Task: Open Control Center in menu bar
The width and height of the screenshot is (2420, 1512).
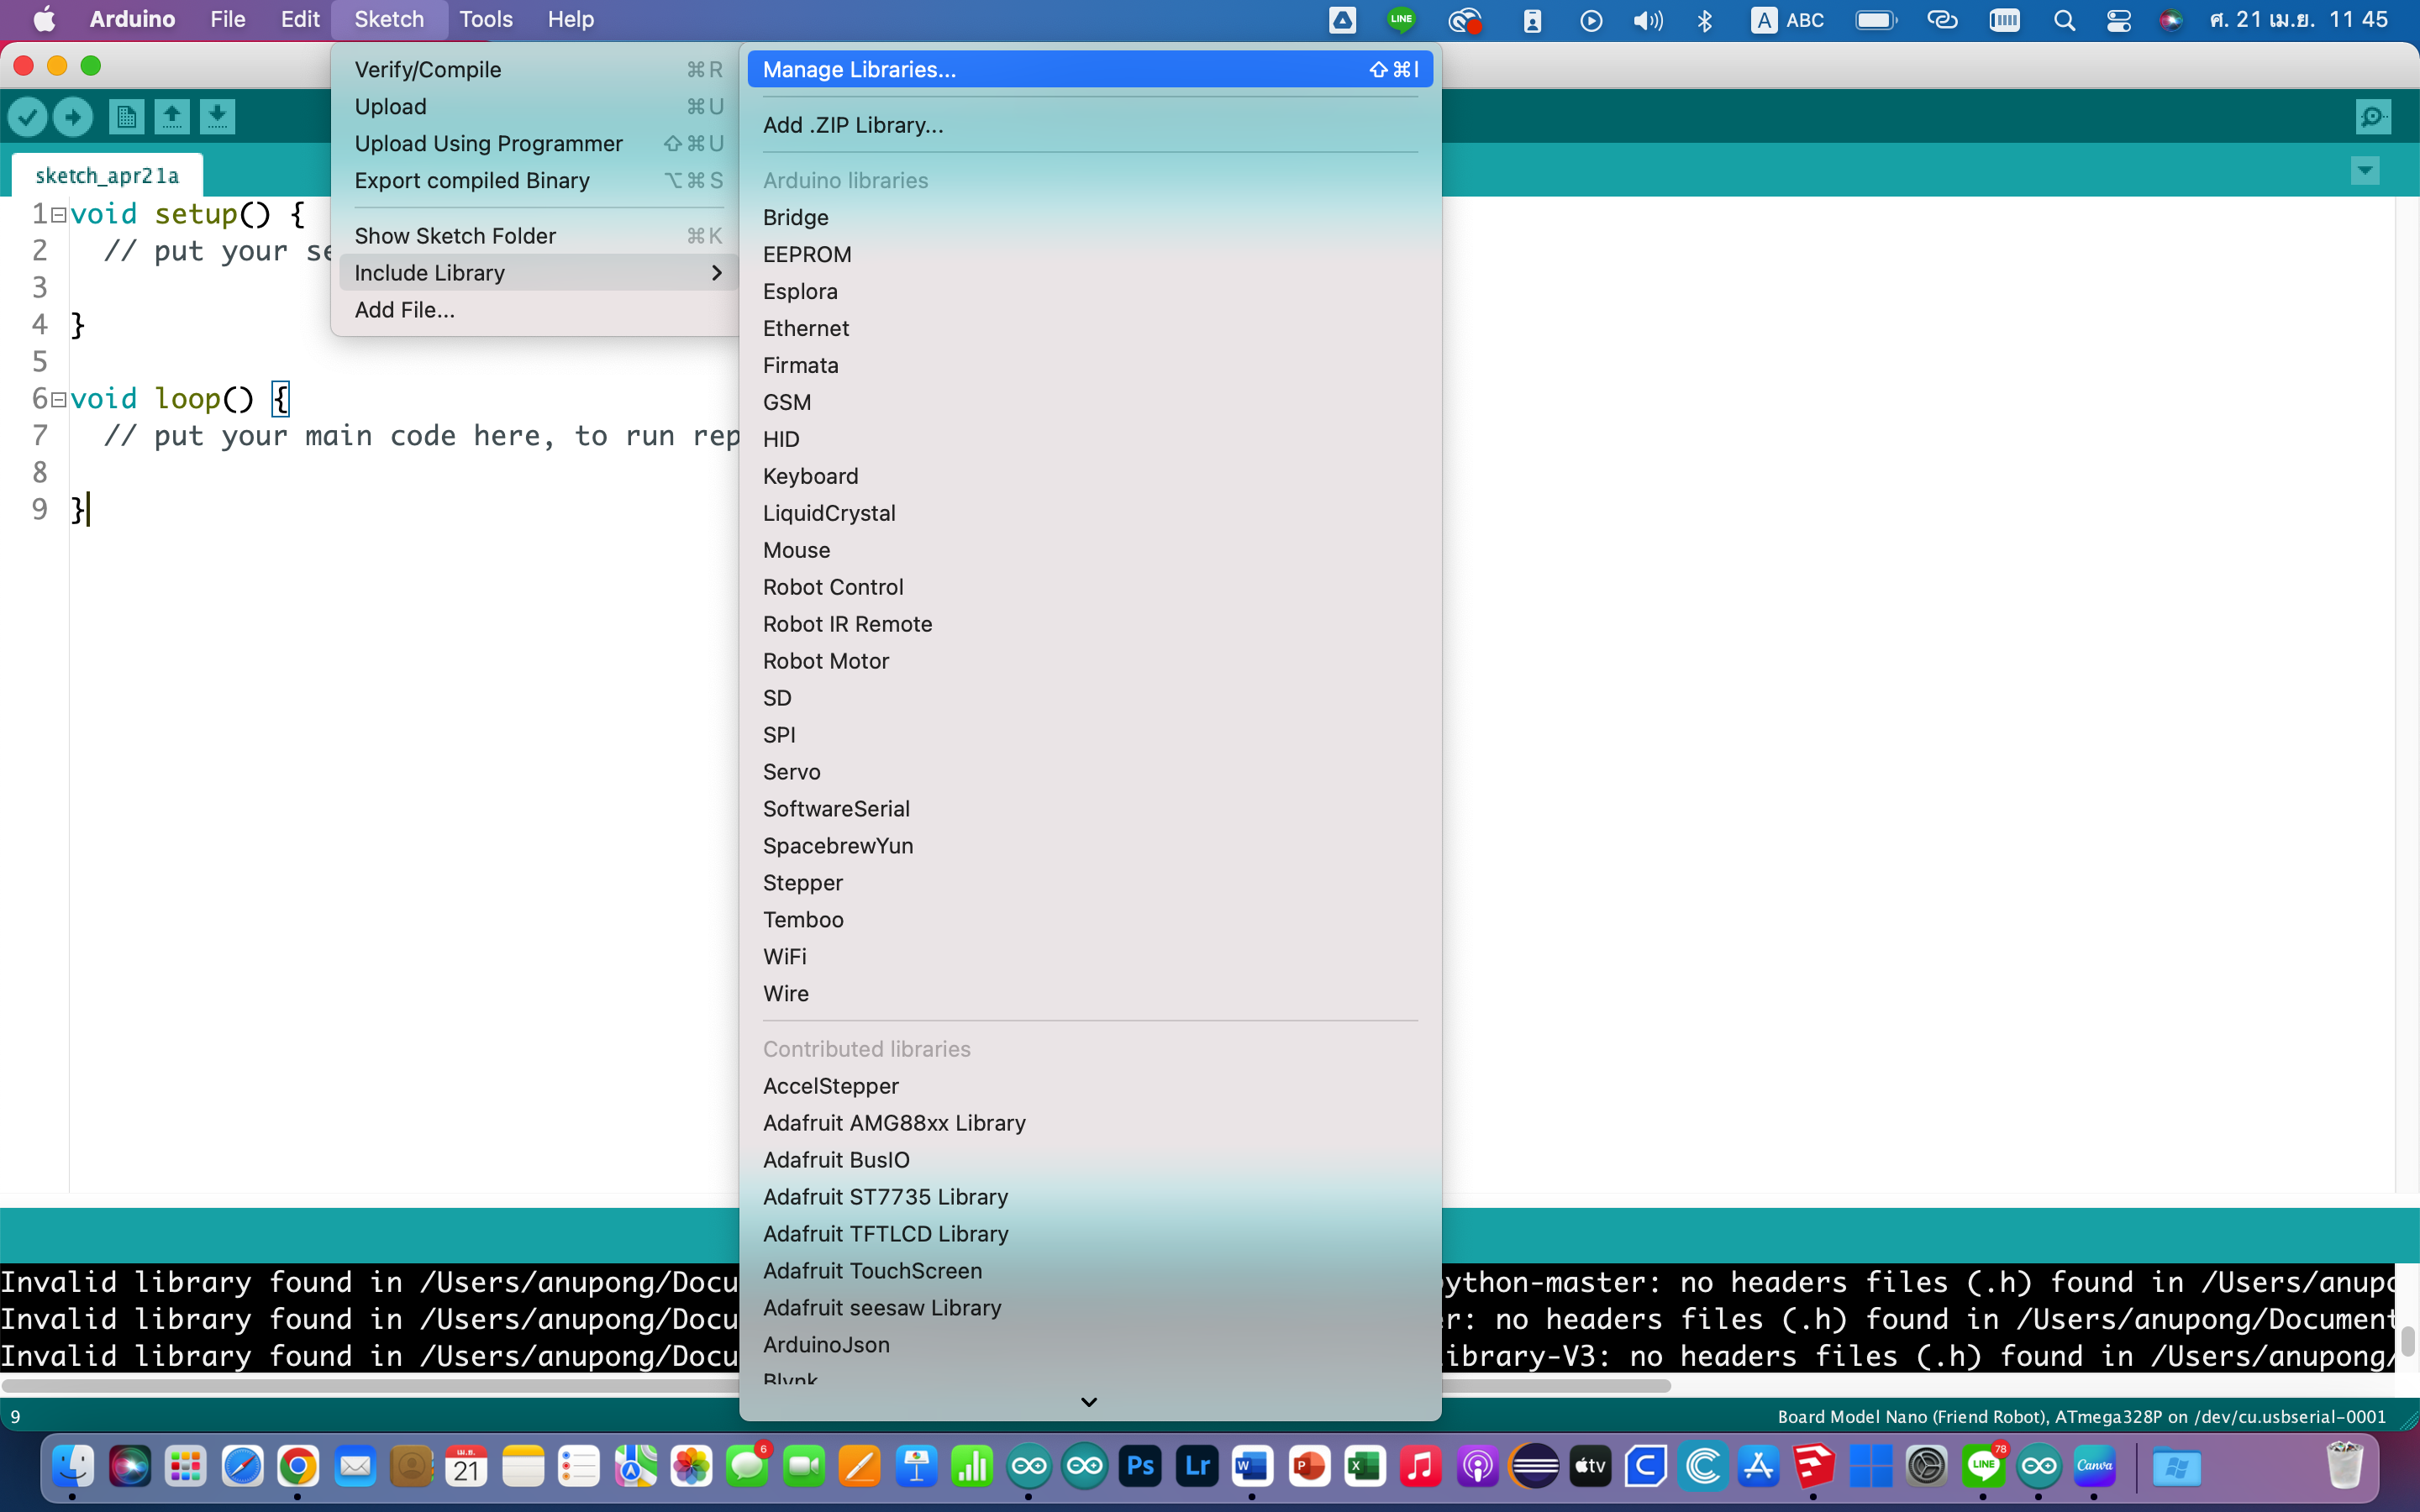Action: (x=2118, y=19)
